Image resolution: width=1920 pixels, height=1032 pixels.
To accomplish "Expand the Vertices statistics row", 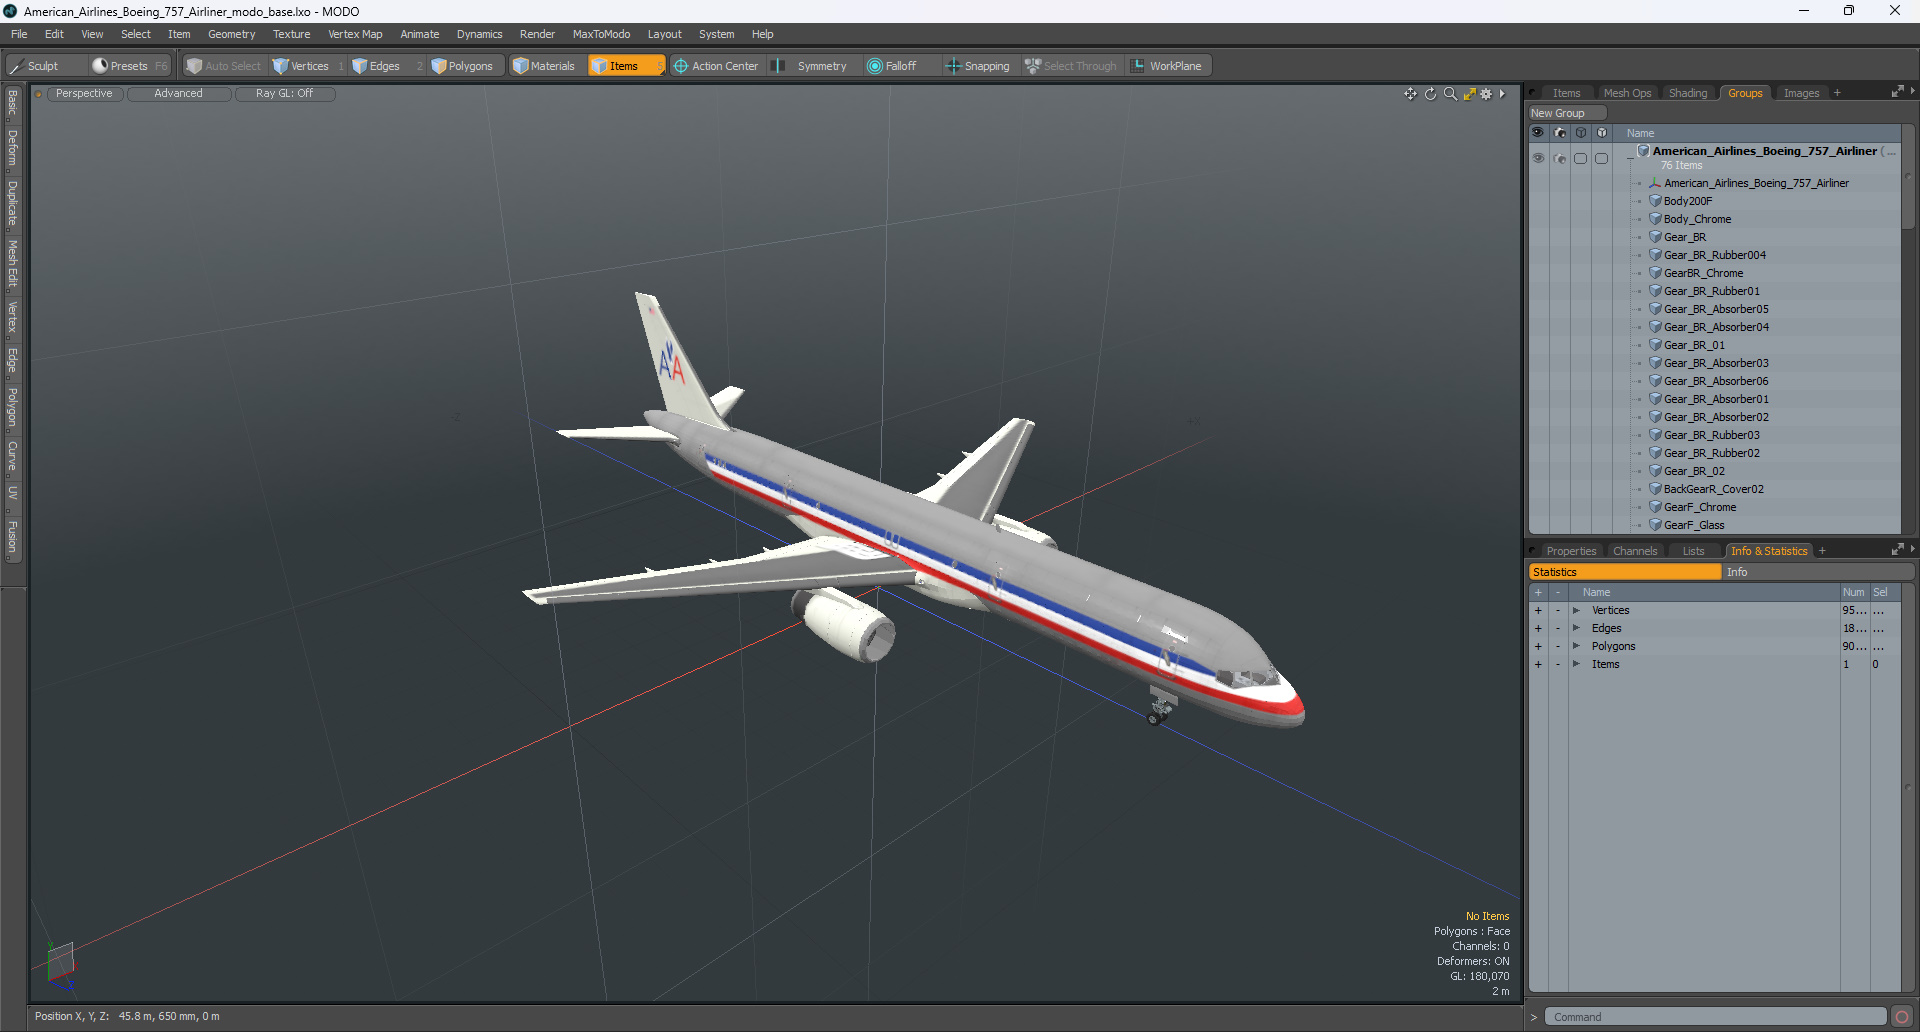I will [1576, 610].
